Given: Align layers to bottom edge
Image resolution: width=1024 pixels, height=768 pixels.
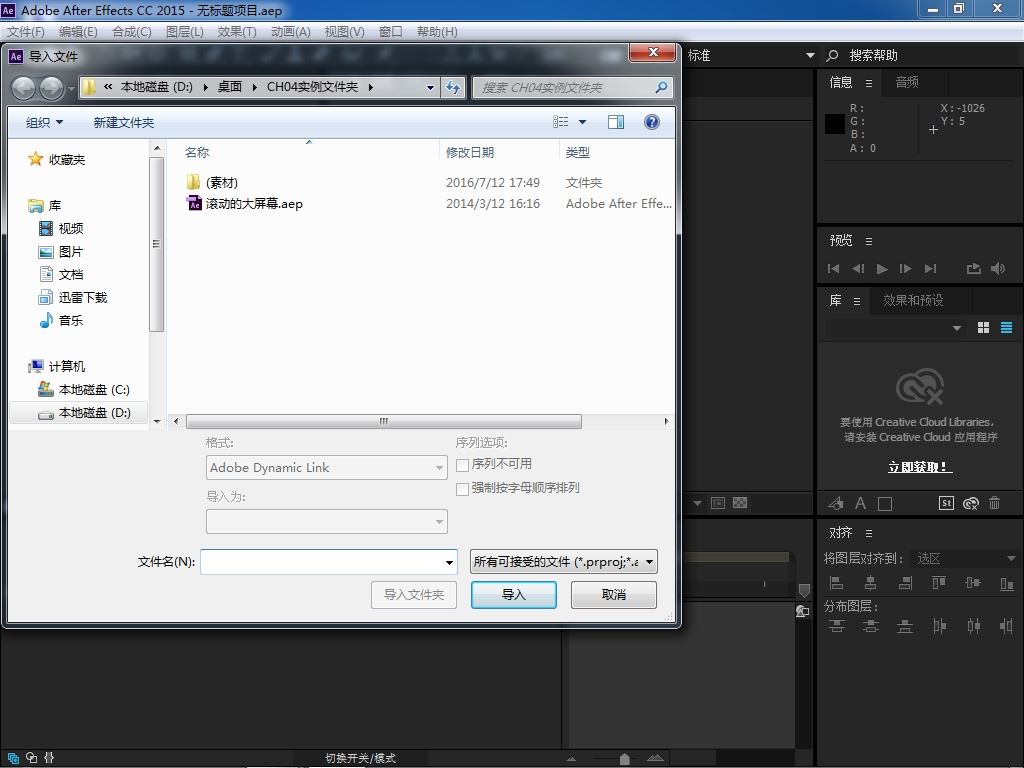Looking at the screenshot, I should 1007,583.
